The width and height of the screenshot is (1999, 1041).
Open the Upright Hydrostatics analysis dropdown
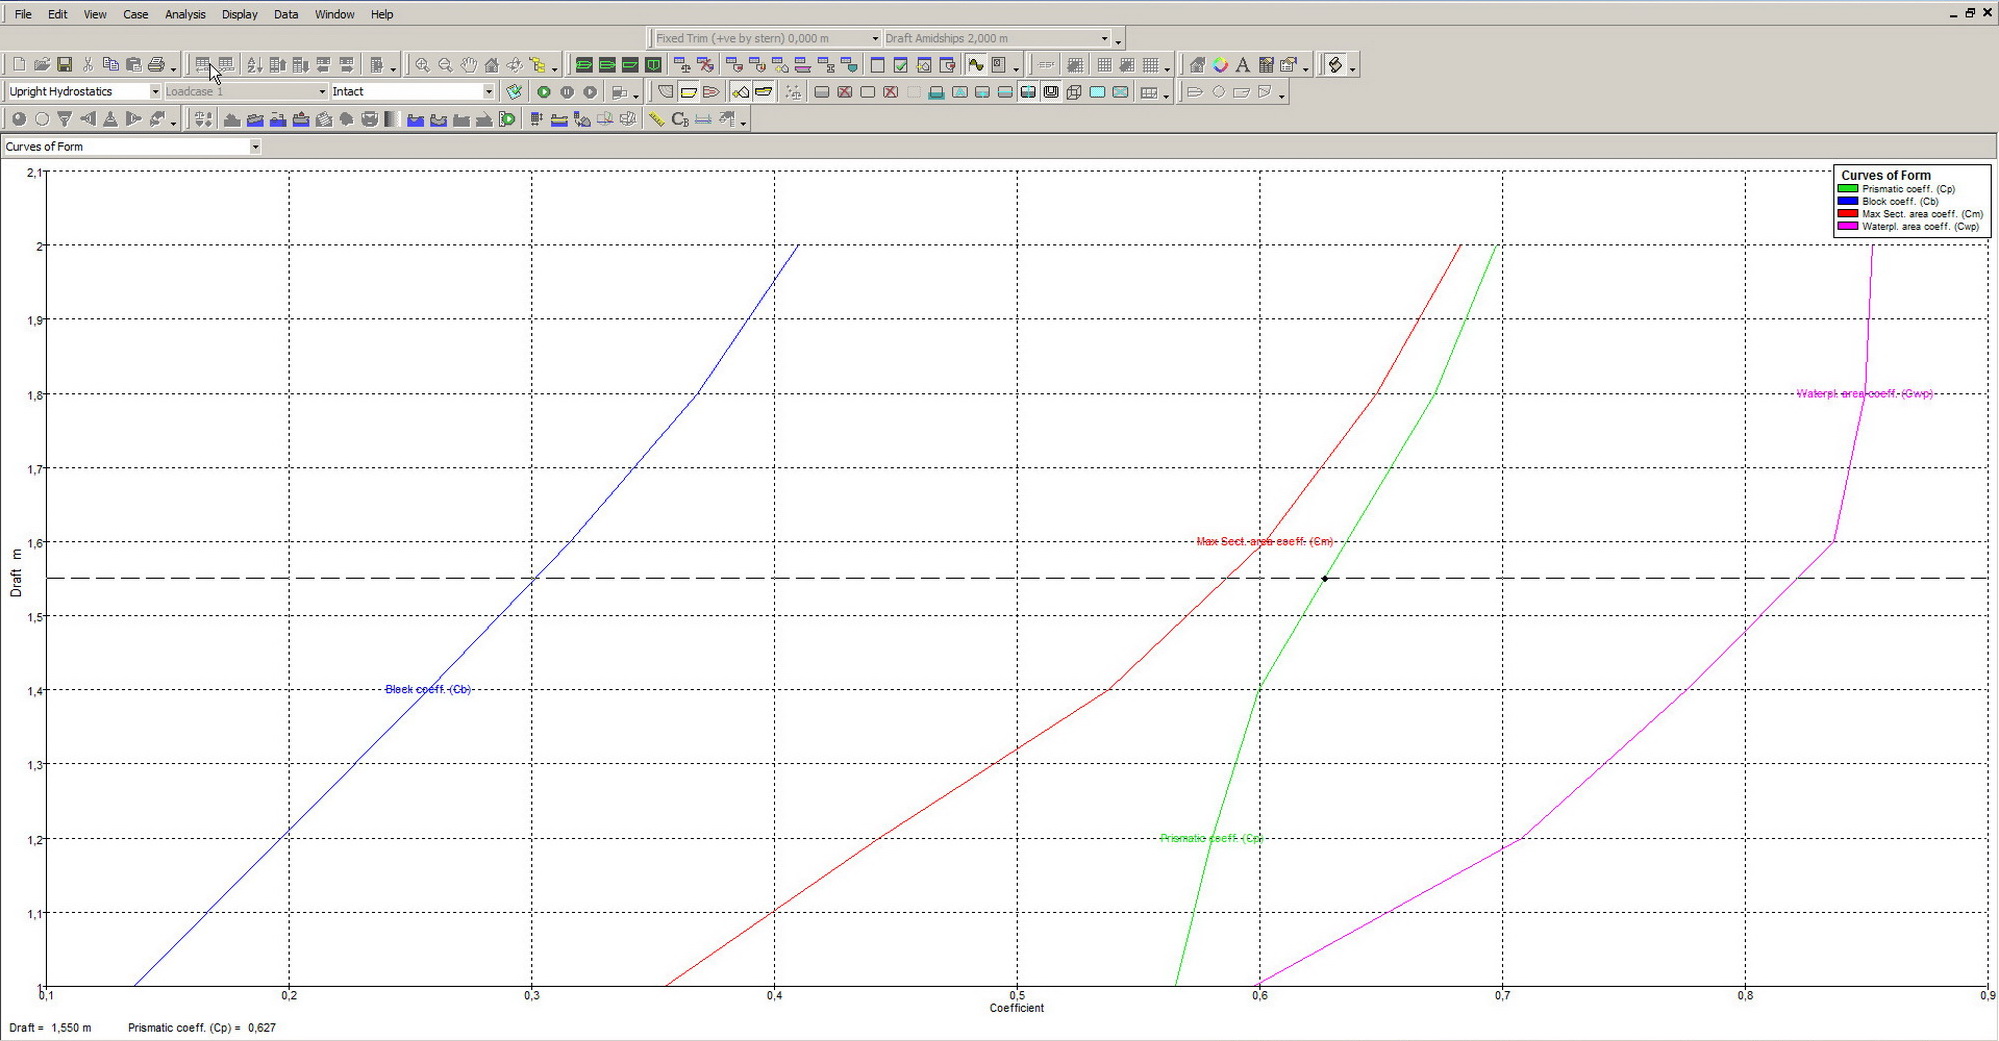click(x=155, y=91)
